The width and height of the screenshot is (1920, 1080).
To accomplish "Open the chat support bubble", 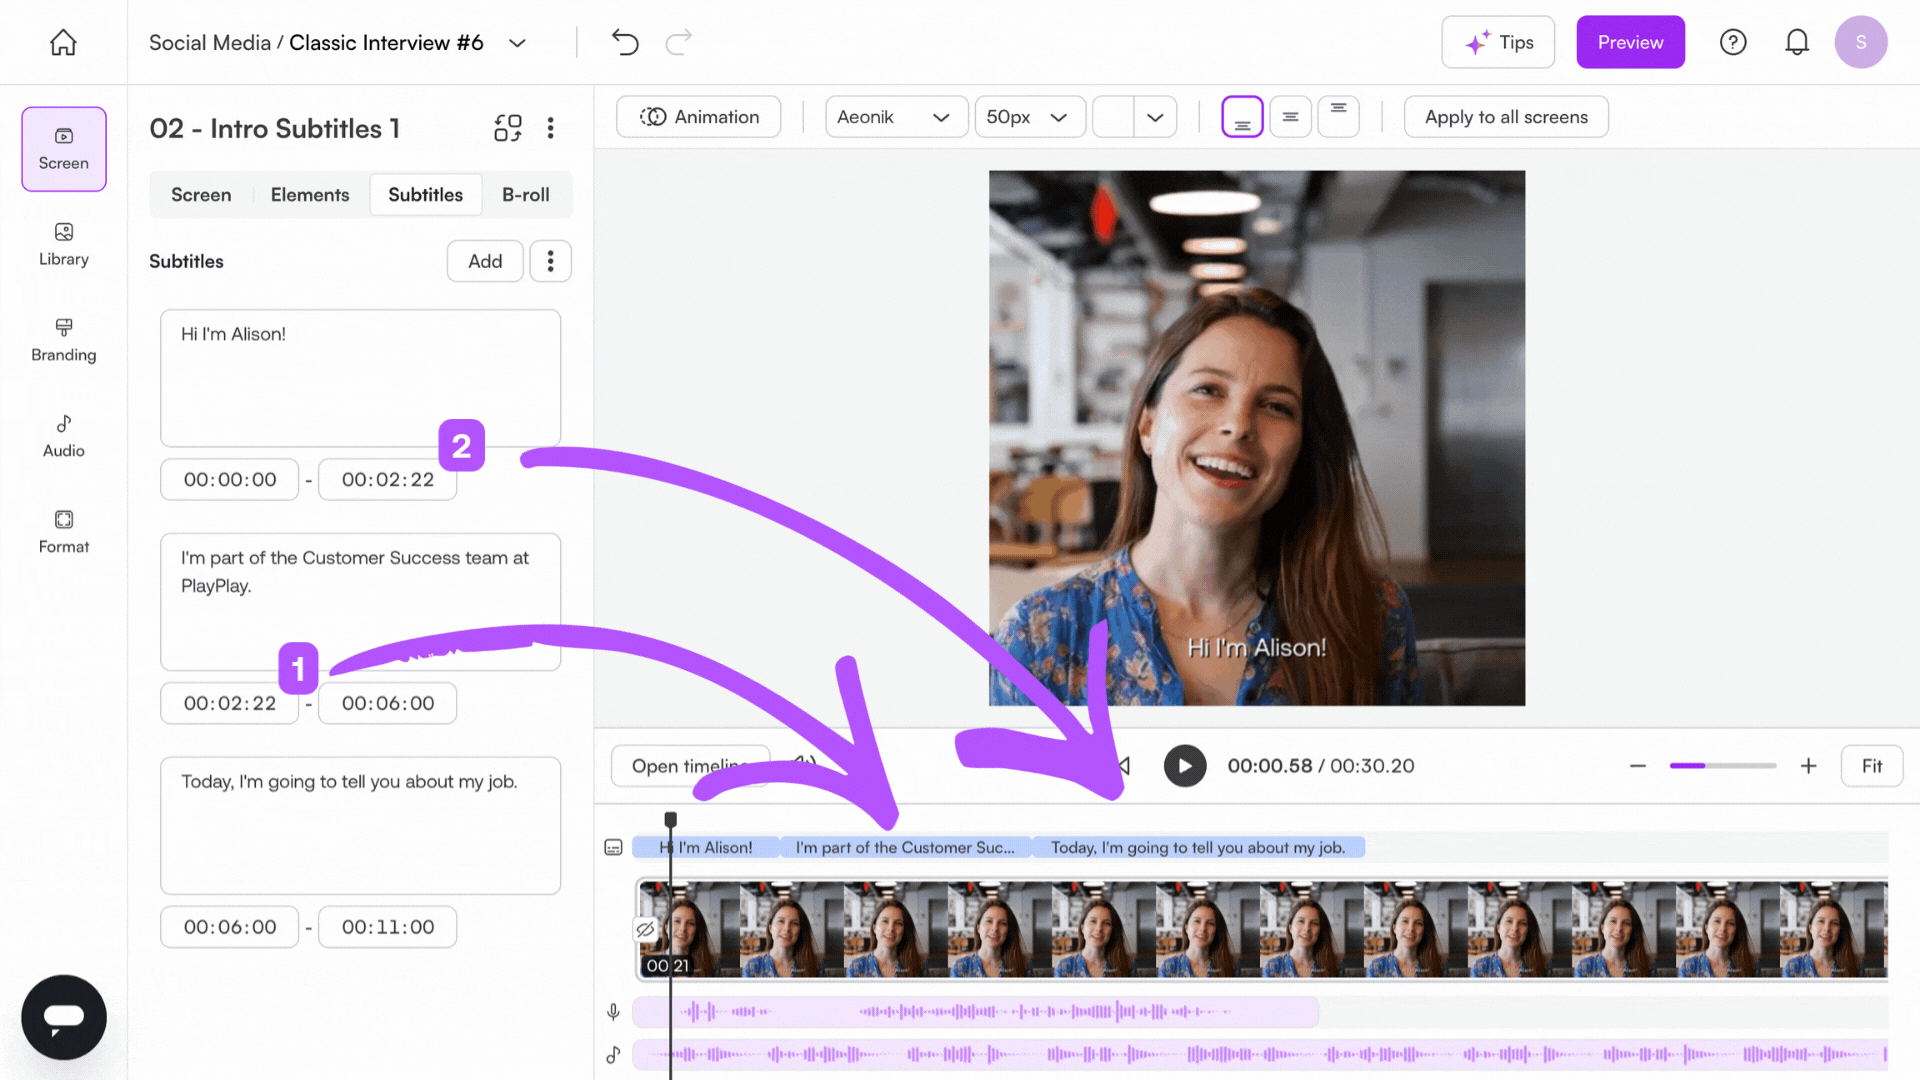I will (64, 1017).
